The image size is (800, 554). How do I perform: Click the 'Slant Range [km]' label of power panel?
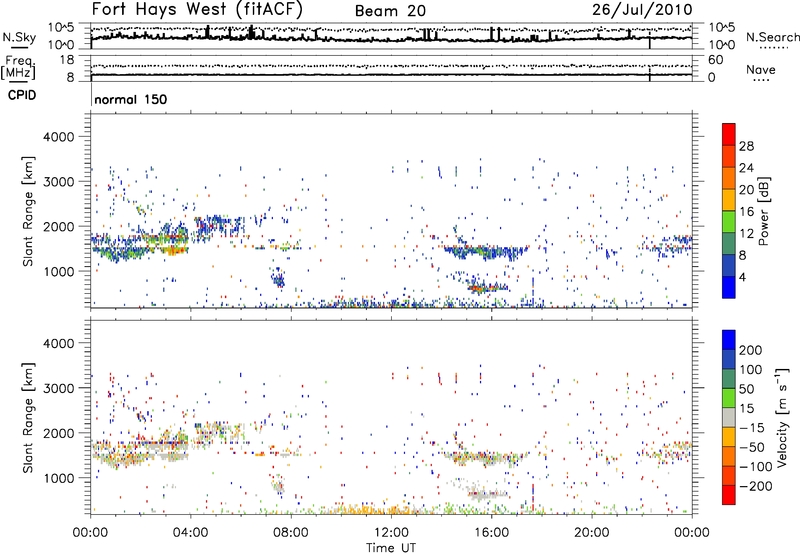tap(28, 211)
